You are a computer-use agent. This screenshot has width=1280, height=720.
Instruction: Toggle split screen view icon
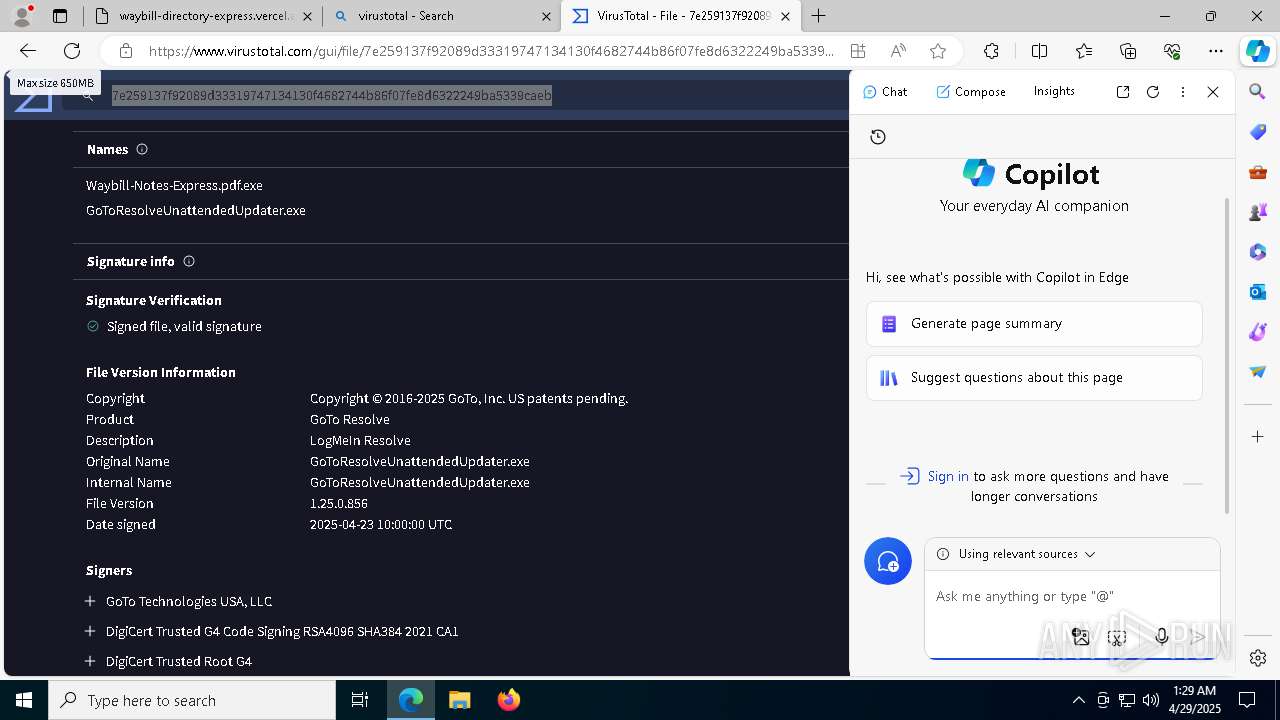1039,51
